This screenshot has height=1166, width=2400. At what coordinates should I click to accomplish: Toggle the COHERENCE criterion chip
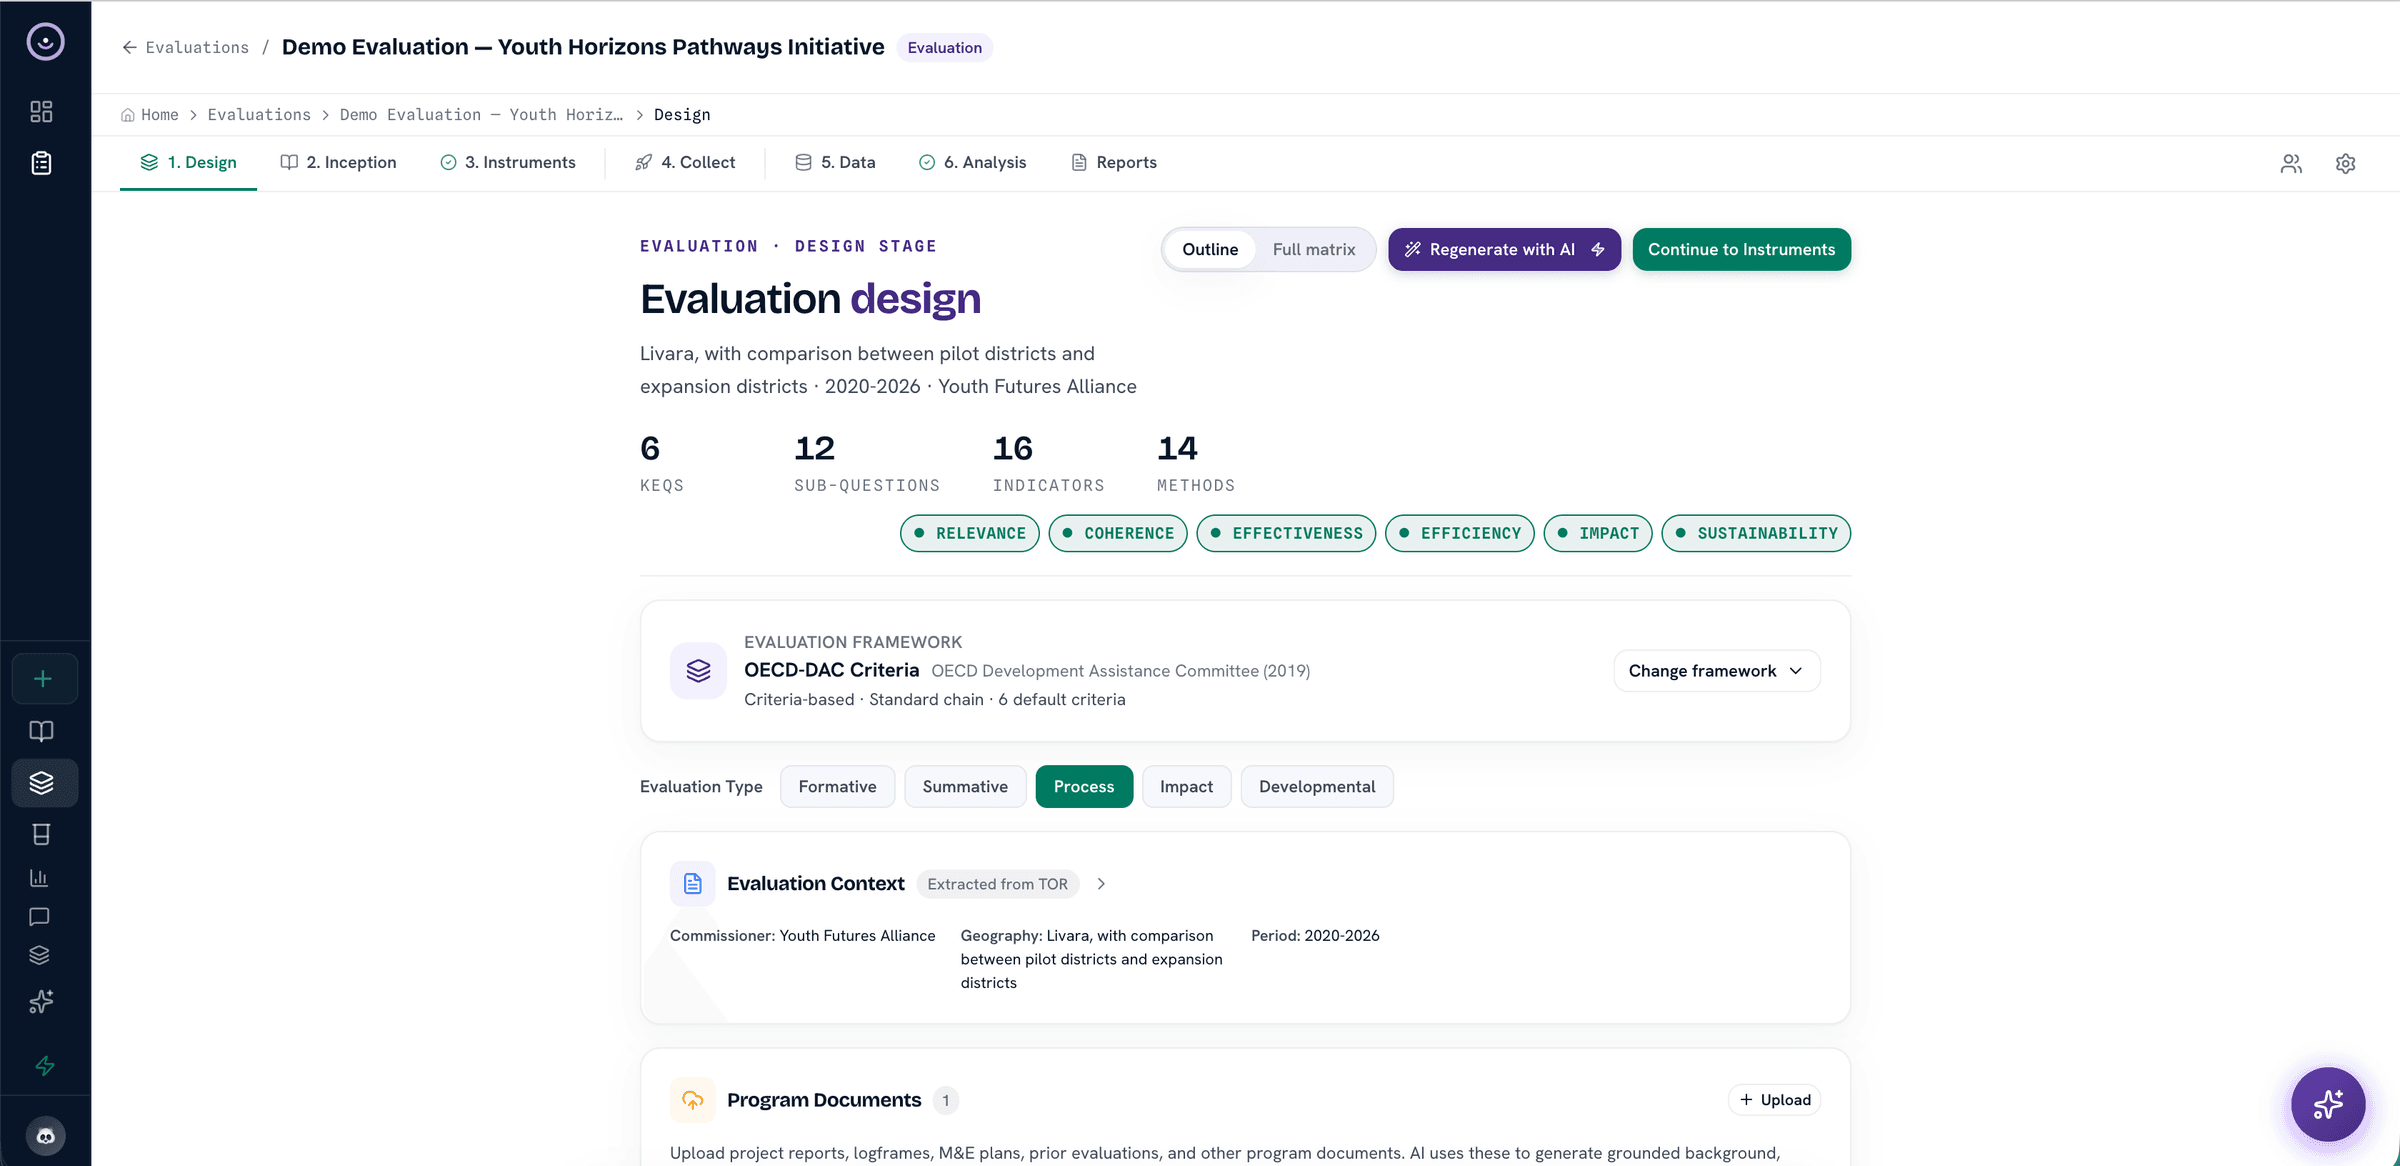coord(1118,533)
